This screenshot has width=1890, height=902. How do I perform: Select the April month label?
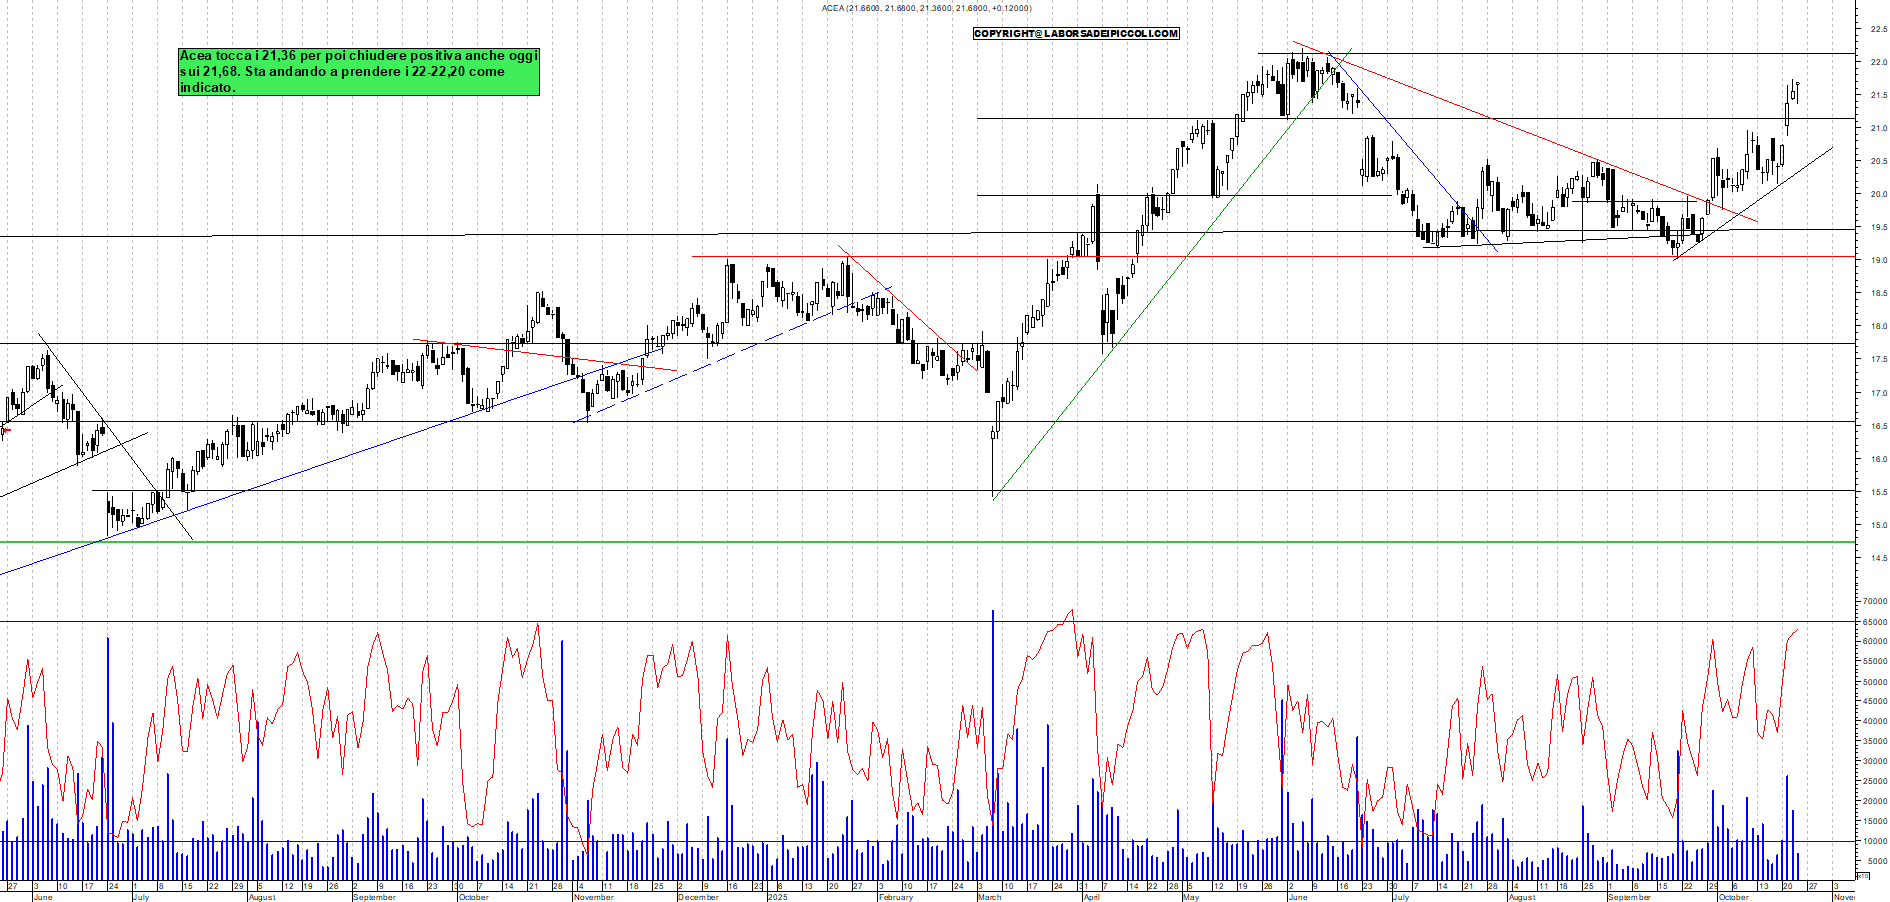pyautogui.click(x=1092, y=897)
